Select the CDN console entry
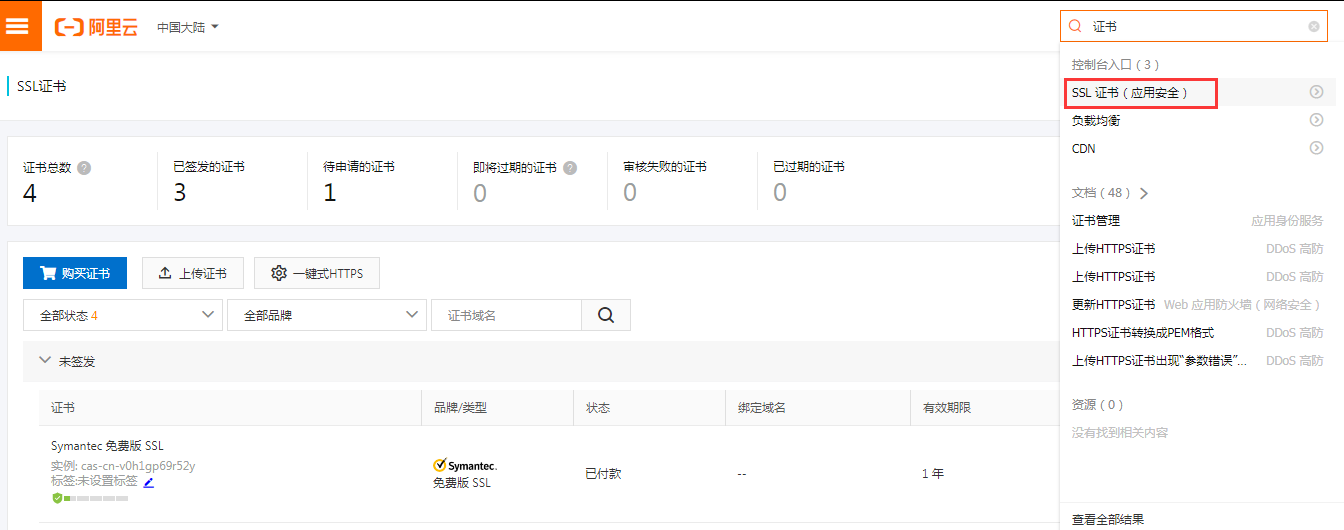Screen dimensions: 1344x530 [1083, 148]
